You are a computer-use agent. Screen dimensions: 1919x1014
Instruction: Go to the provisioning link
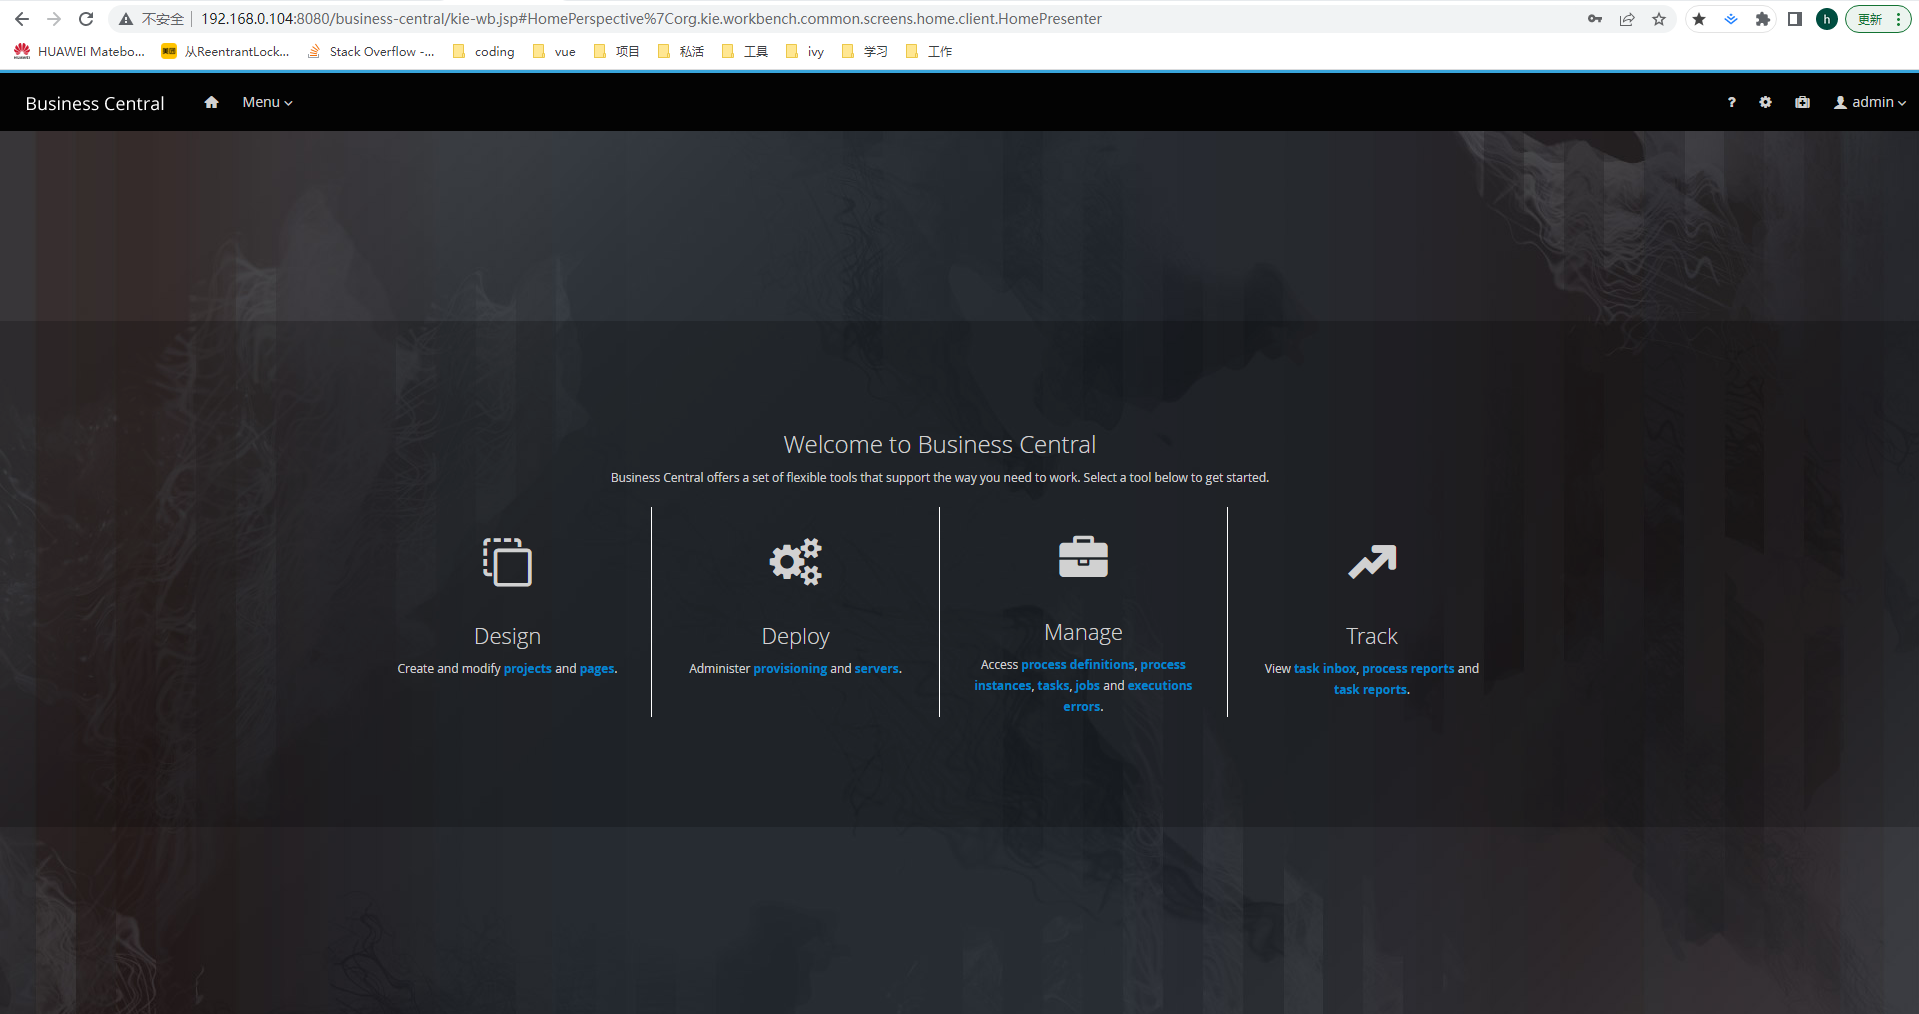point(789,669)
